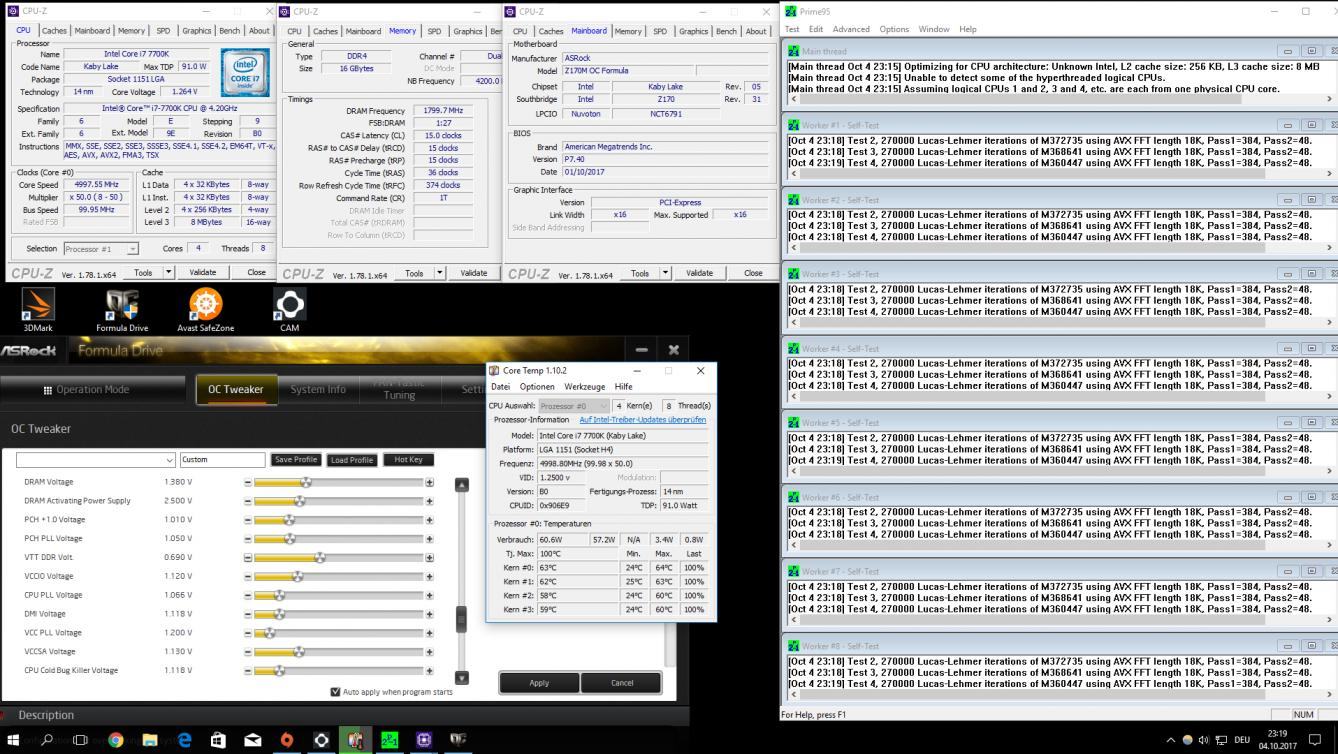Open the CPU-Z processor selection dropdown
This screenshot has width=1338, height=754.
point(101,249)
